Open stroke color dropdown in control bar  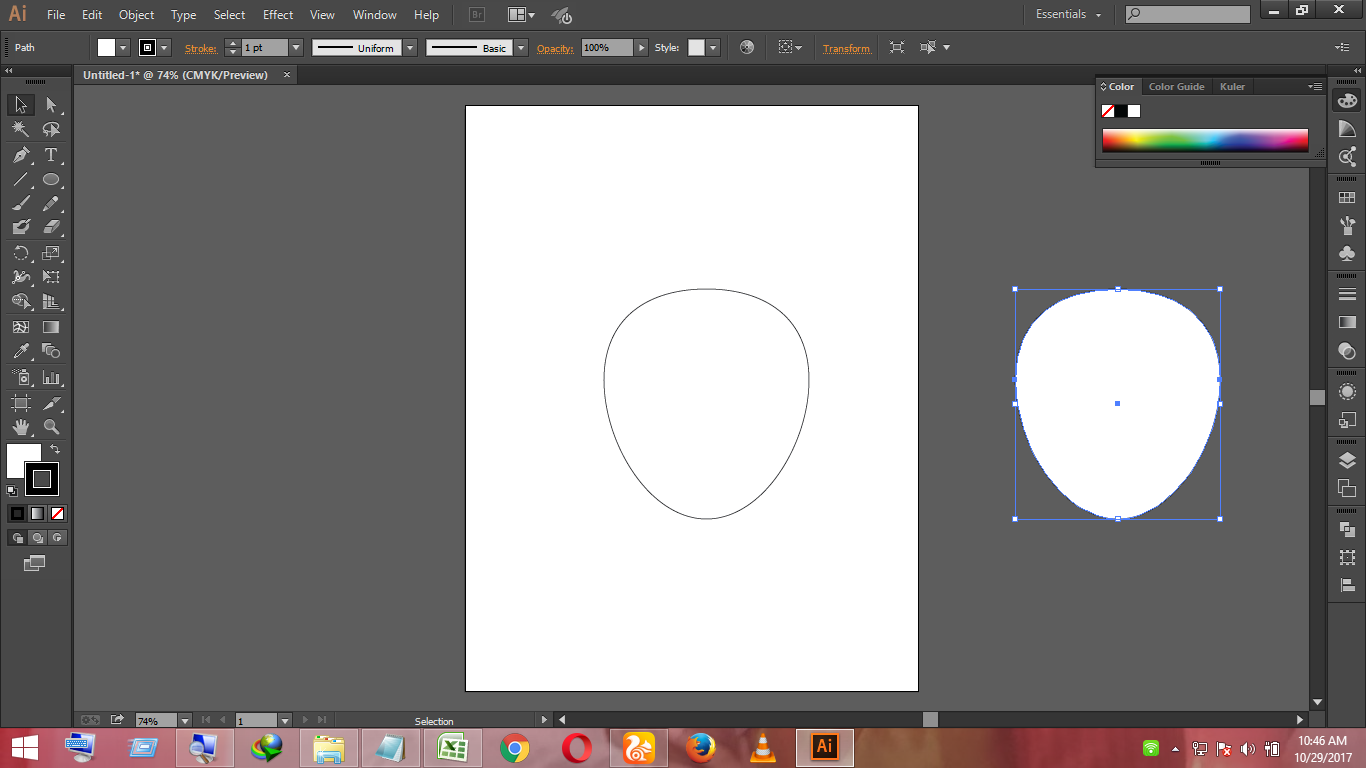(x=165, y=48)
